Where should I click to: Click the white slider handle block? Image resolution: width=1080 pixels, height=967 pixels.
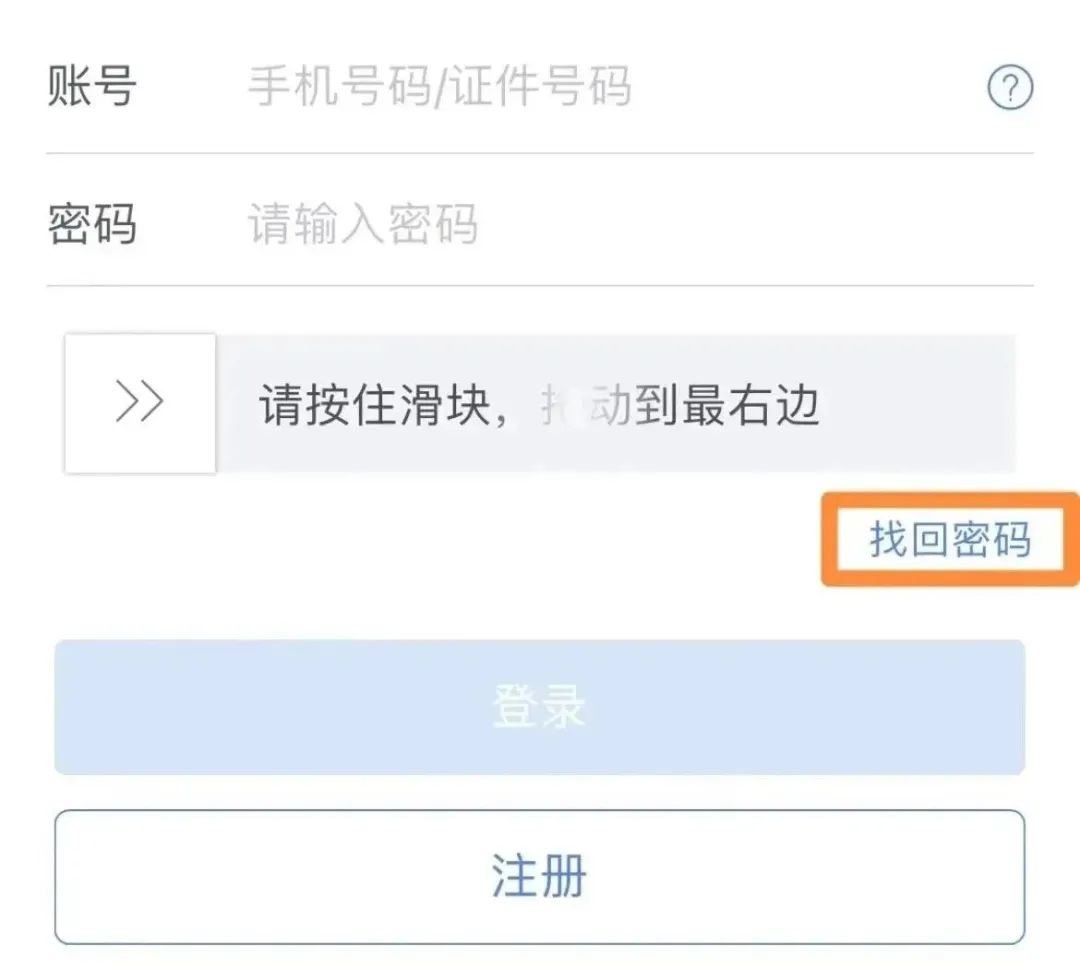(x=140, y=404)
